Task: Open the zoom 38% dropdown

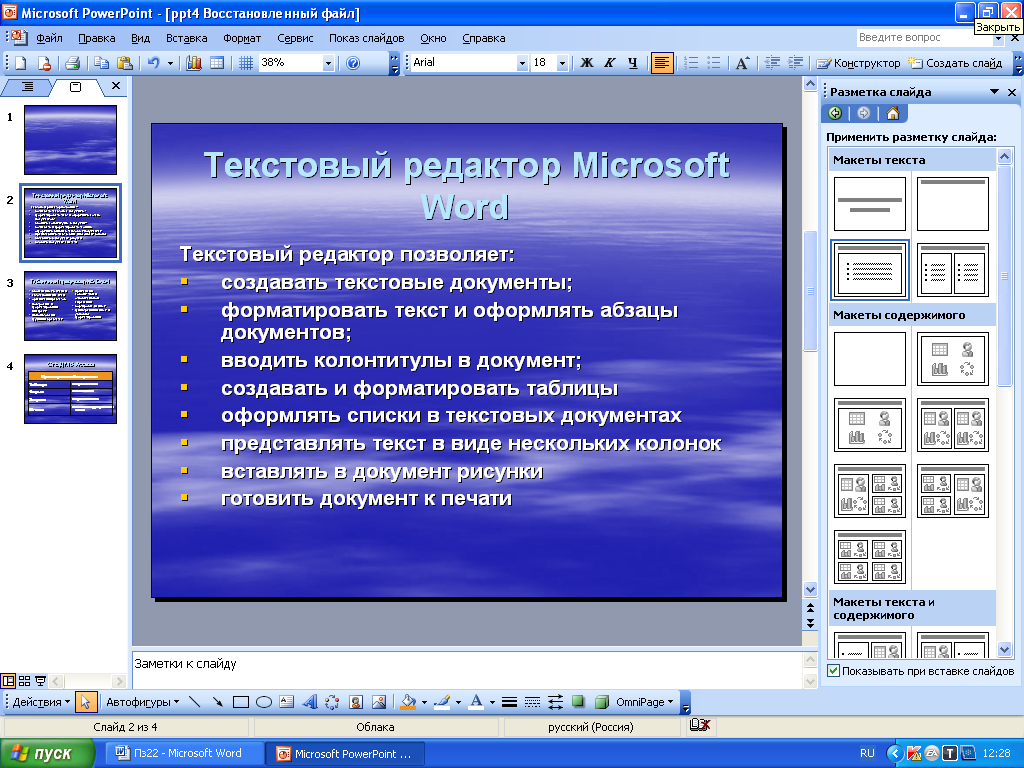Action: click(x=328, y=63)
